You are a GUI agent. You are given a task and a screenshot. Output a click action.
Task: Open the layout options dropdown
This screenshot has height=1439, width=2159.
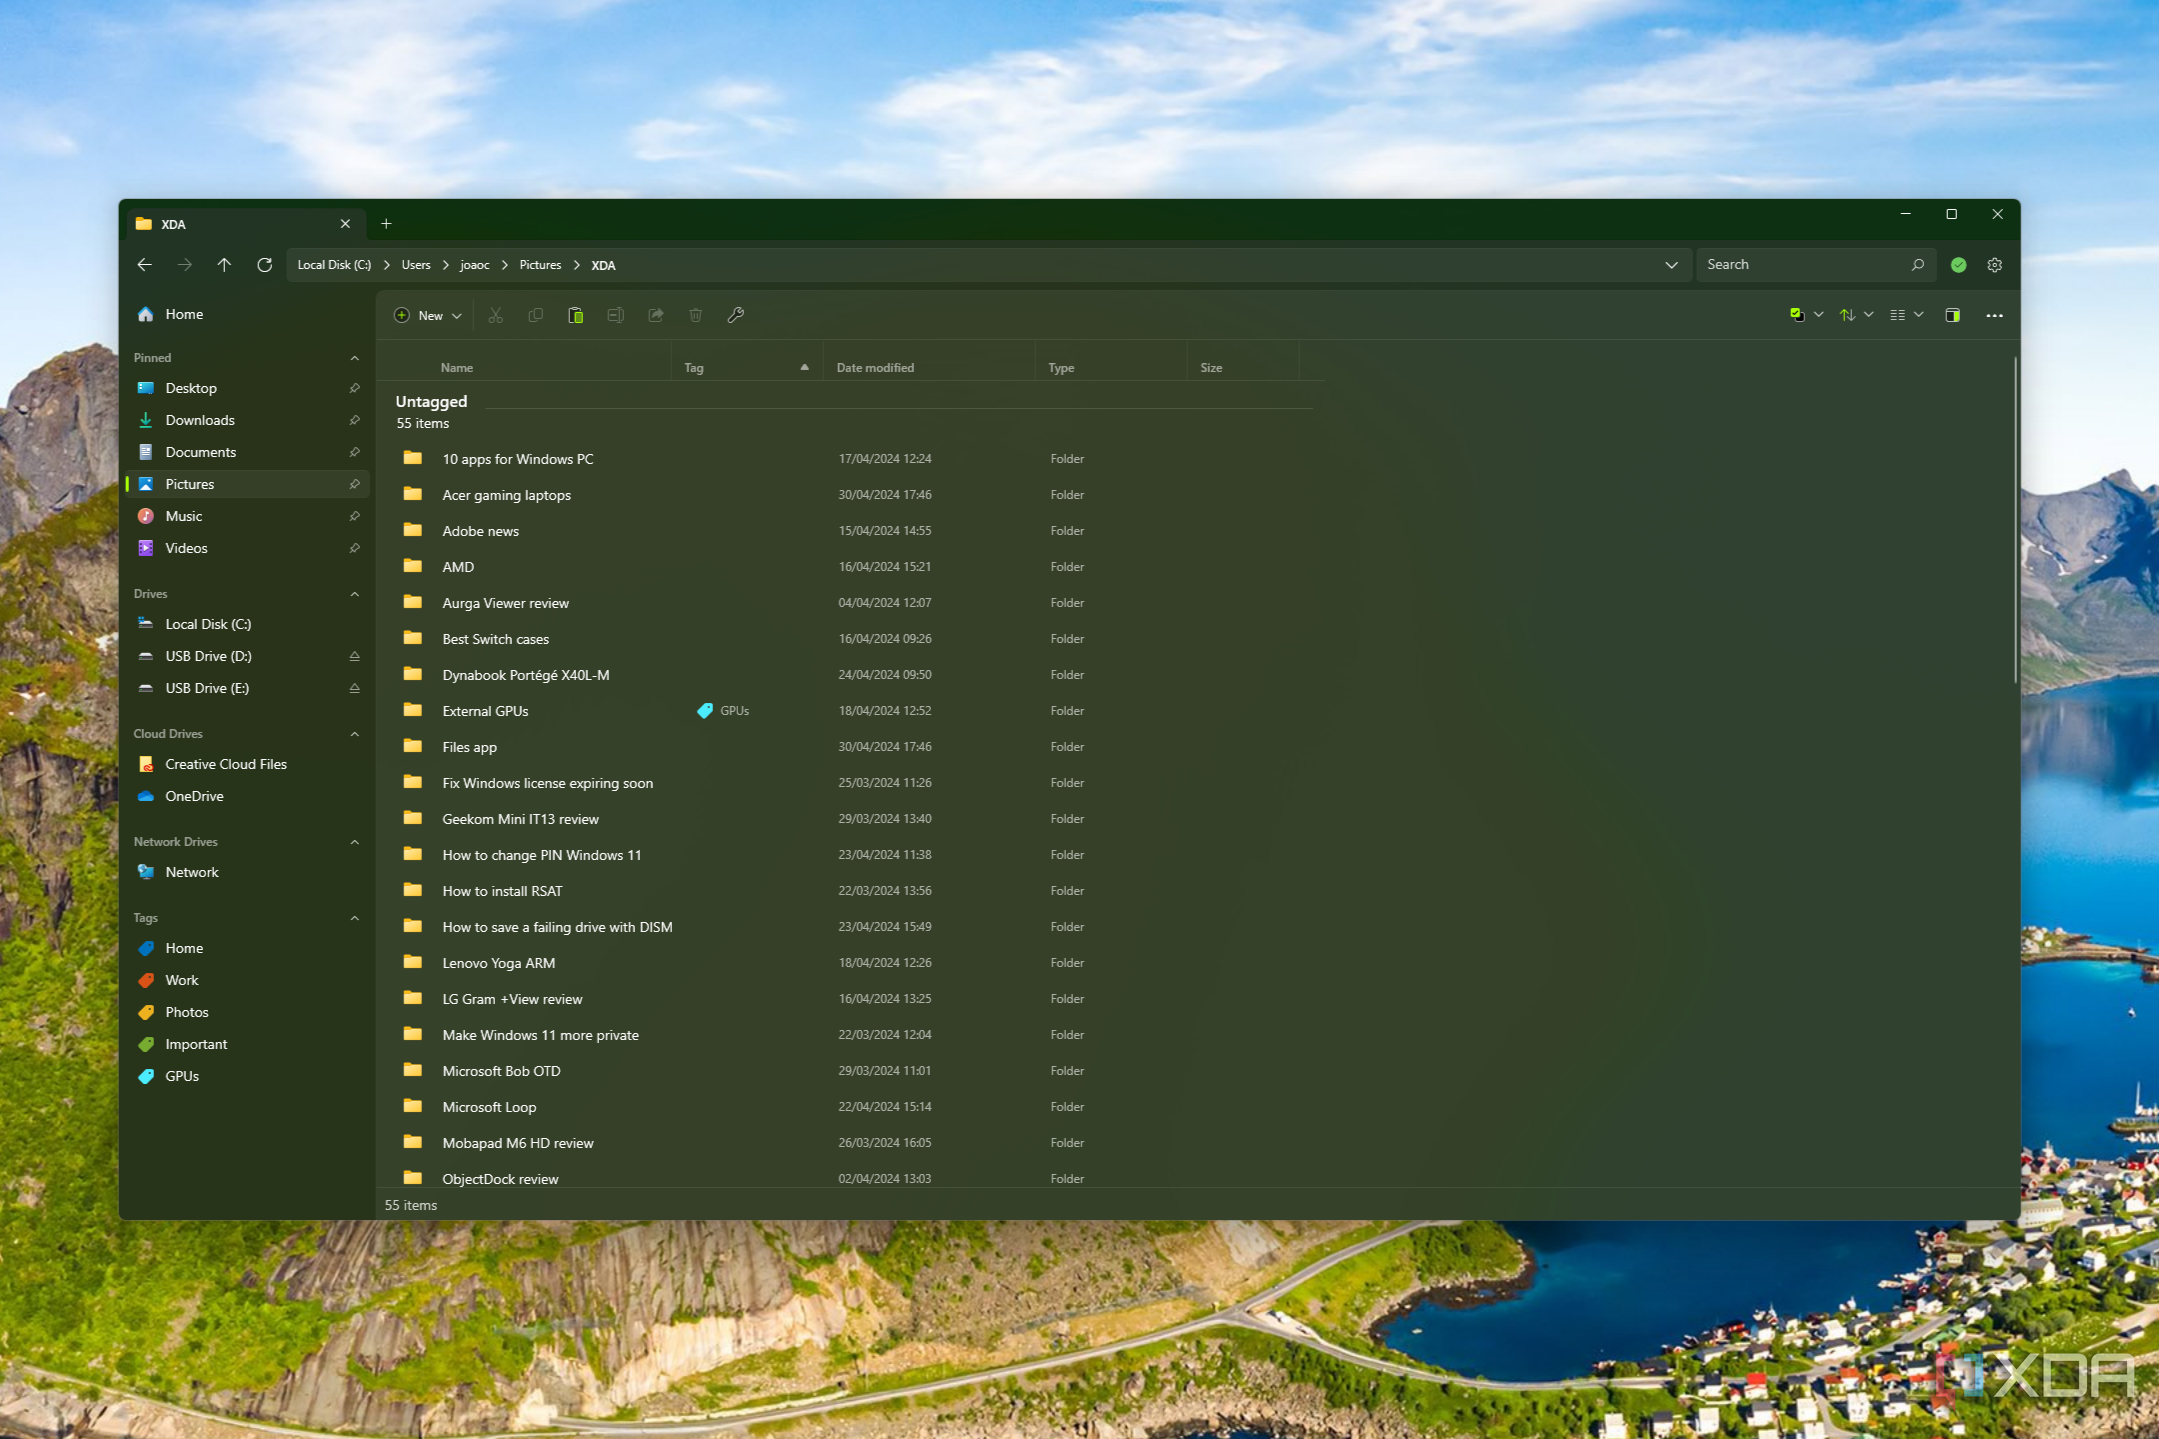1906,315
